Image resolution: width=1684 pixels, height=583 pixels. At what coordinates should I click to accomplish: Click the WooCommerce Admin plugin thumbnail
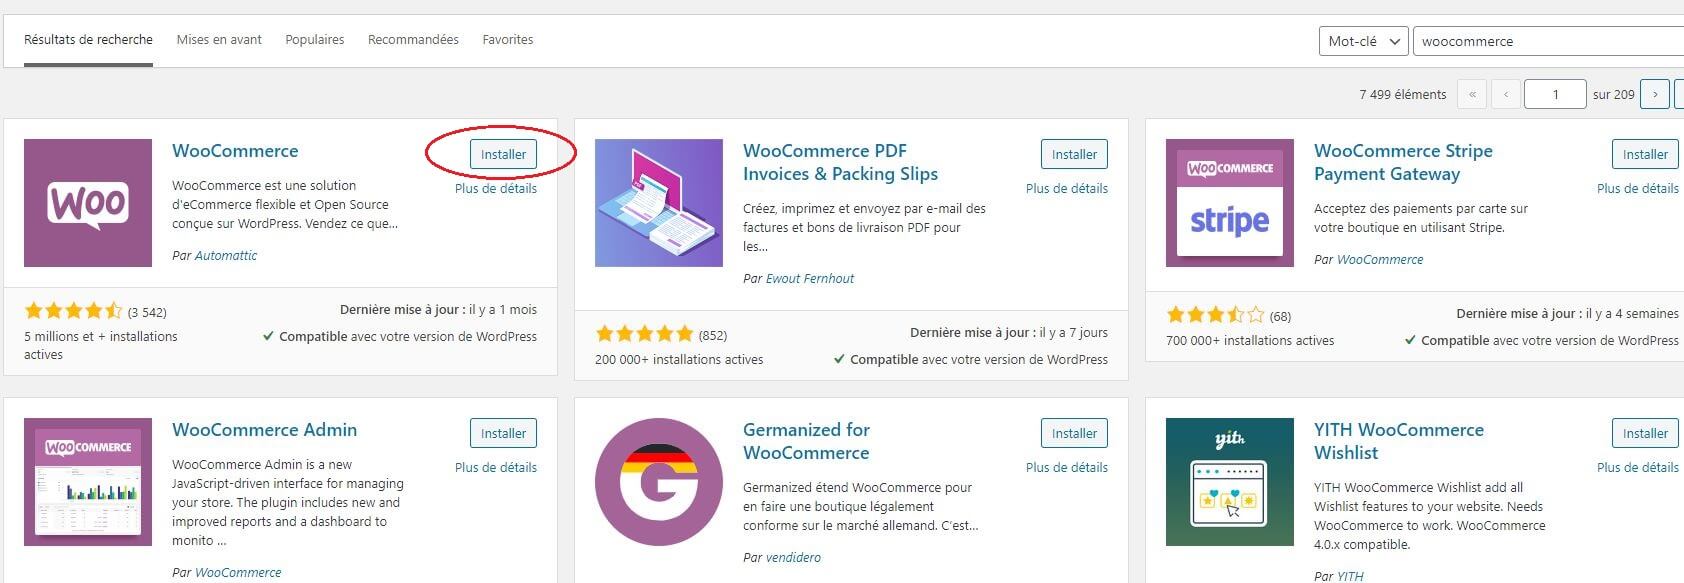point(88,482)
